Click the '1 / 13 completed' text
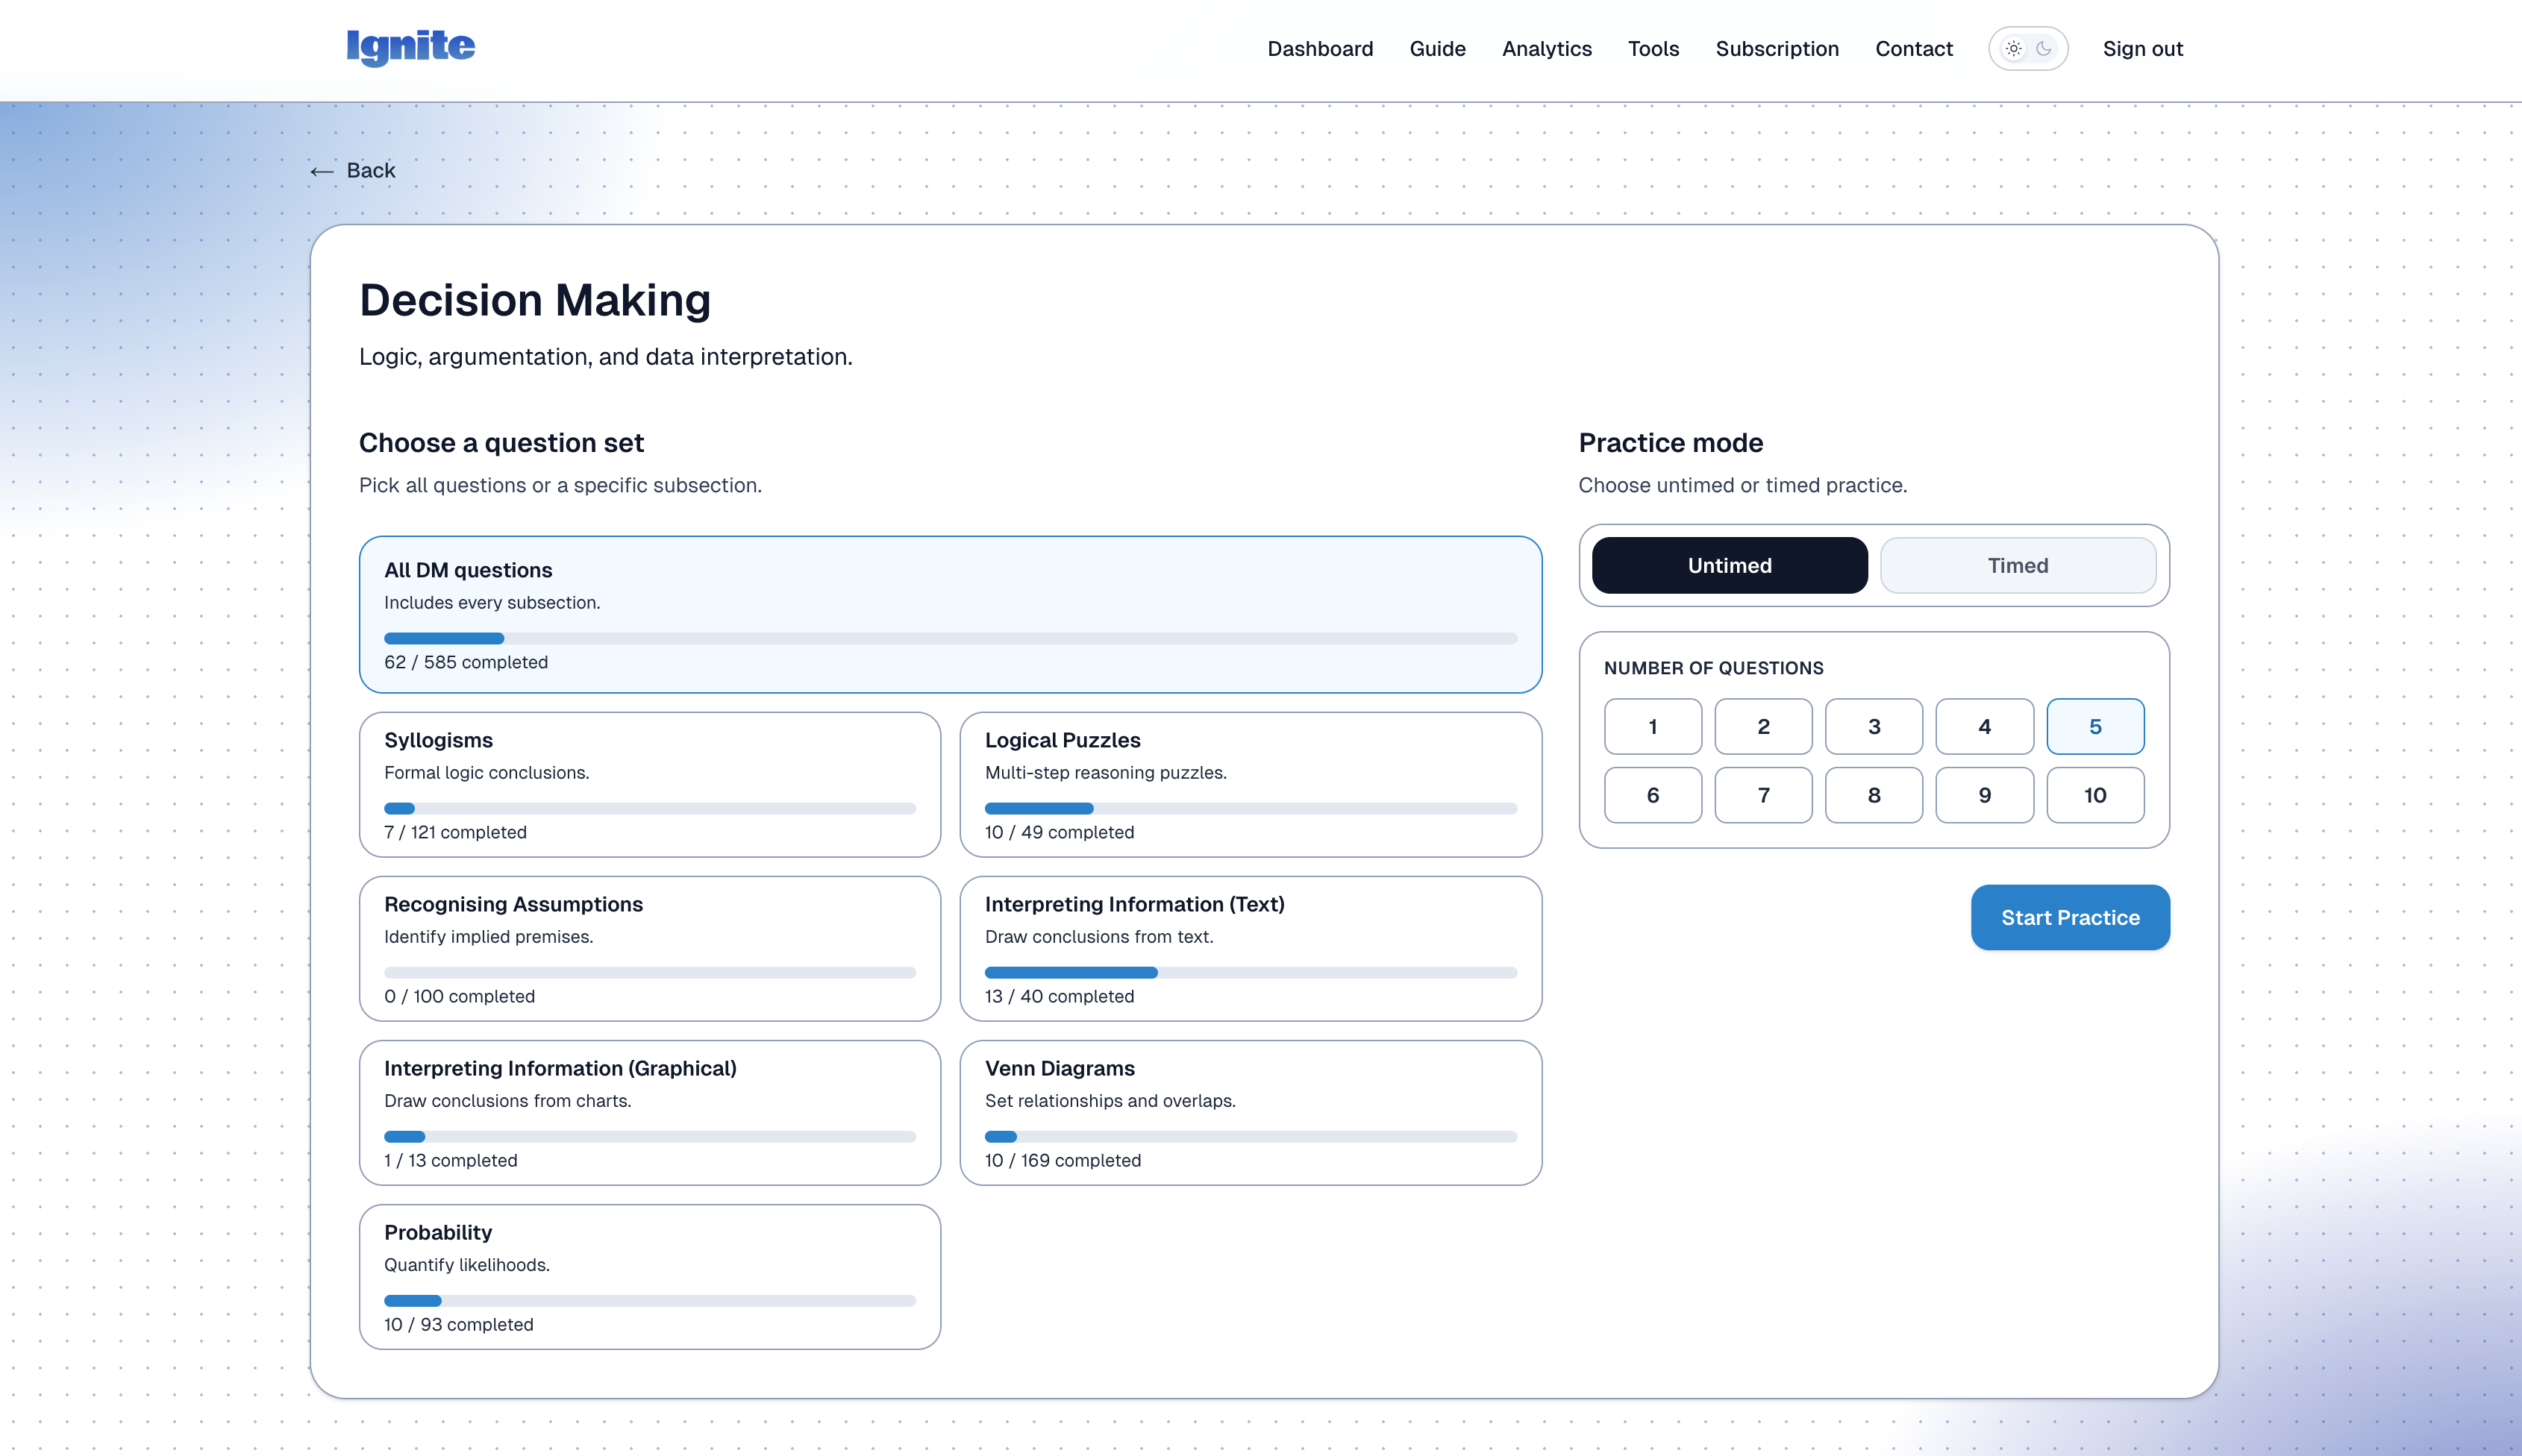This screenshot has height=1456, width=2522. (450, 1160)
